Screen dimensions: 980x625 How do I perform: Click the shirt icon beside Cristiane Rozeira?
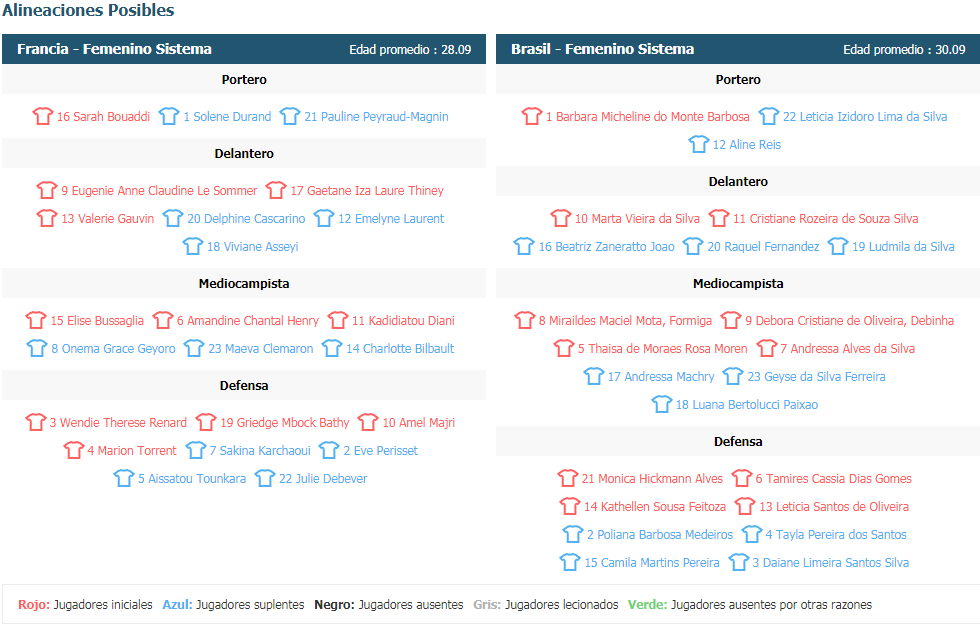719,218
